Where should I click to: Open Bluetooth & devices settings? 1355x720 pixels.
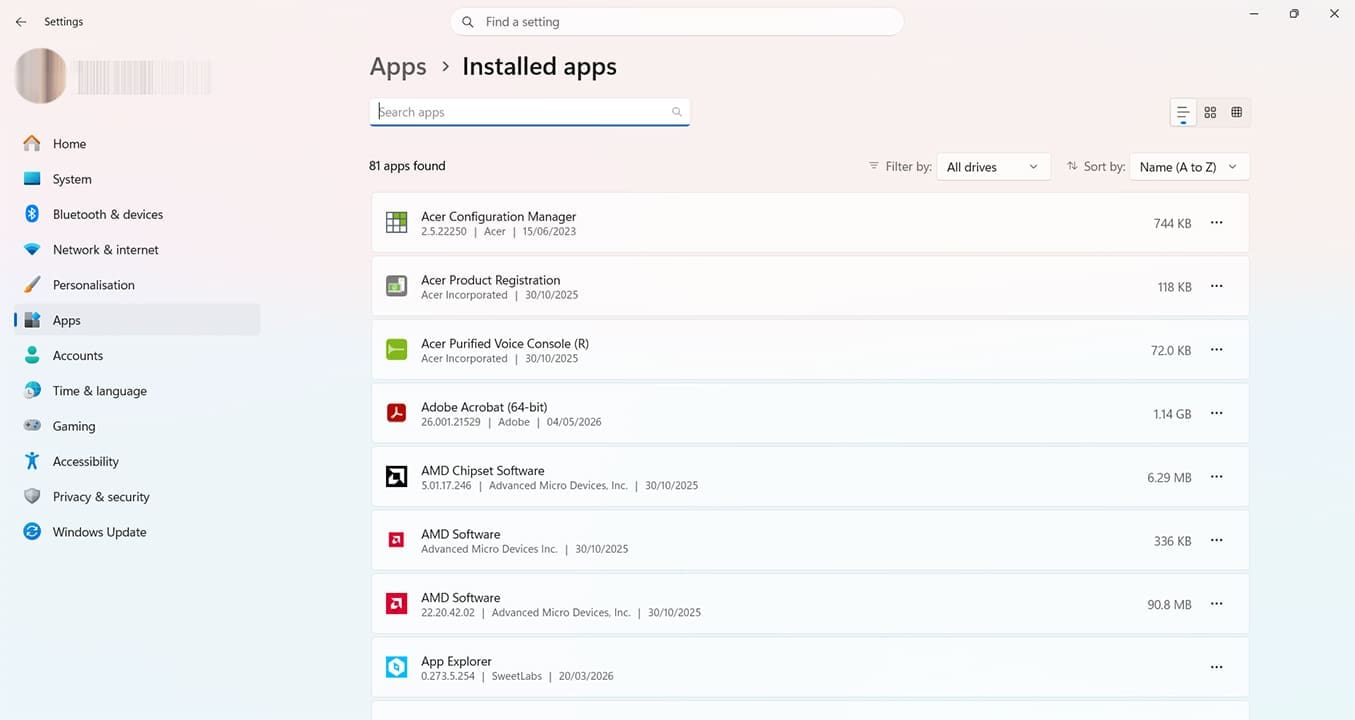(x=137, y=214)
